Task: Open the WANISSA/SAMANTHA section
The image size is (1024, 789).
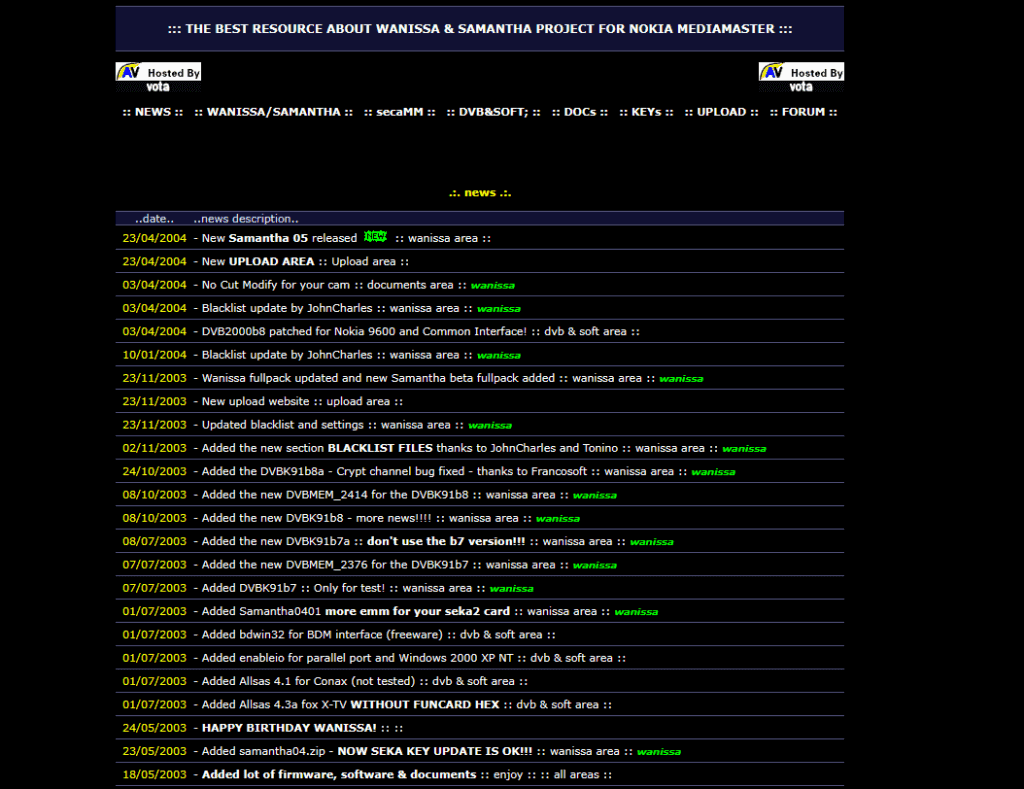Action: [273, 112]
